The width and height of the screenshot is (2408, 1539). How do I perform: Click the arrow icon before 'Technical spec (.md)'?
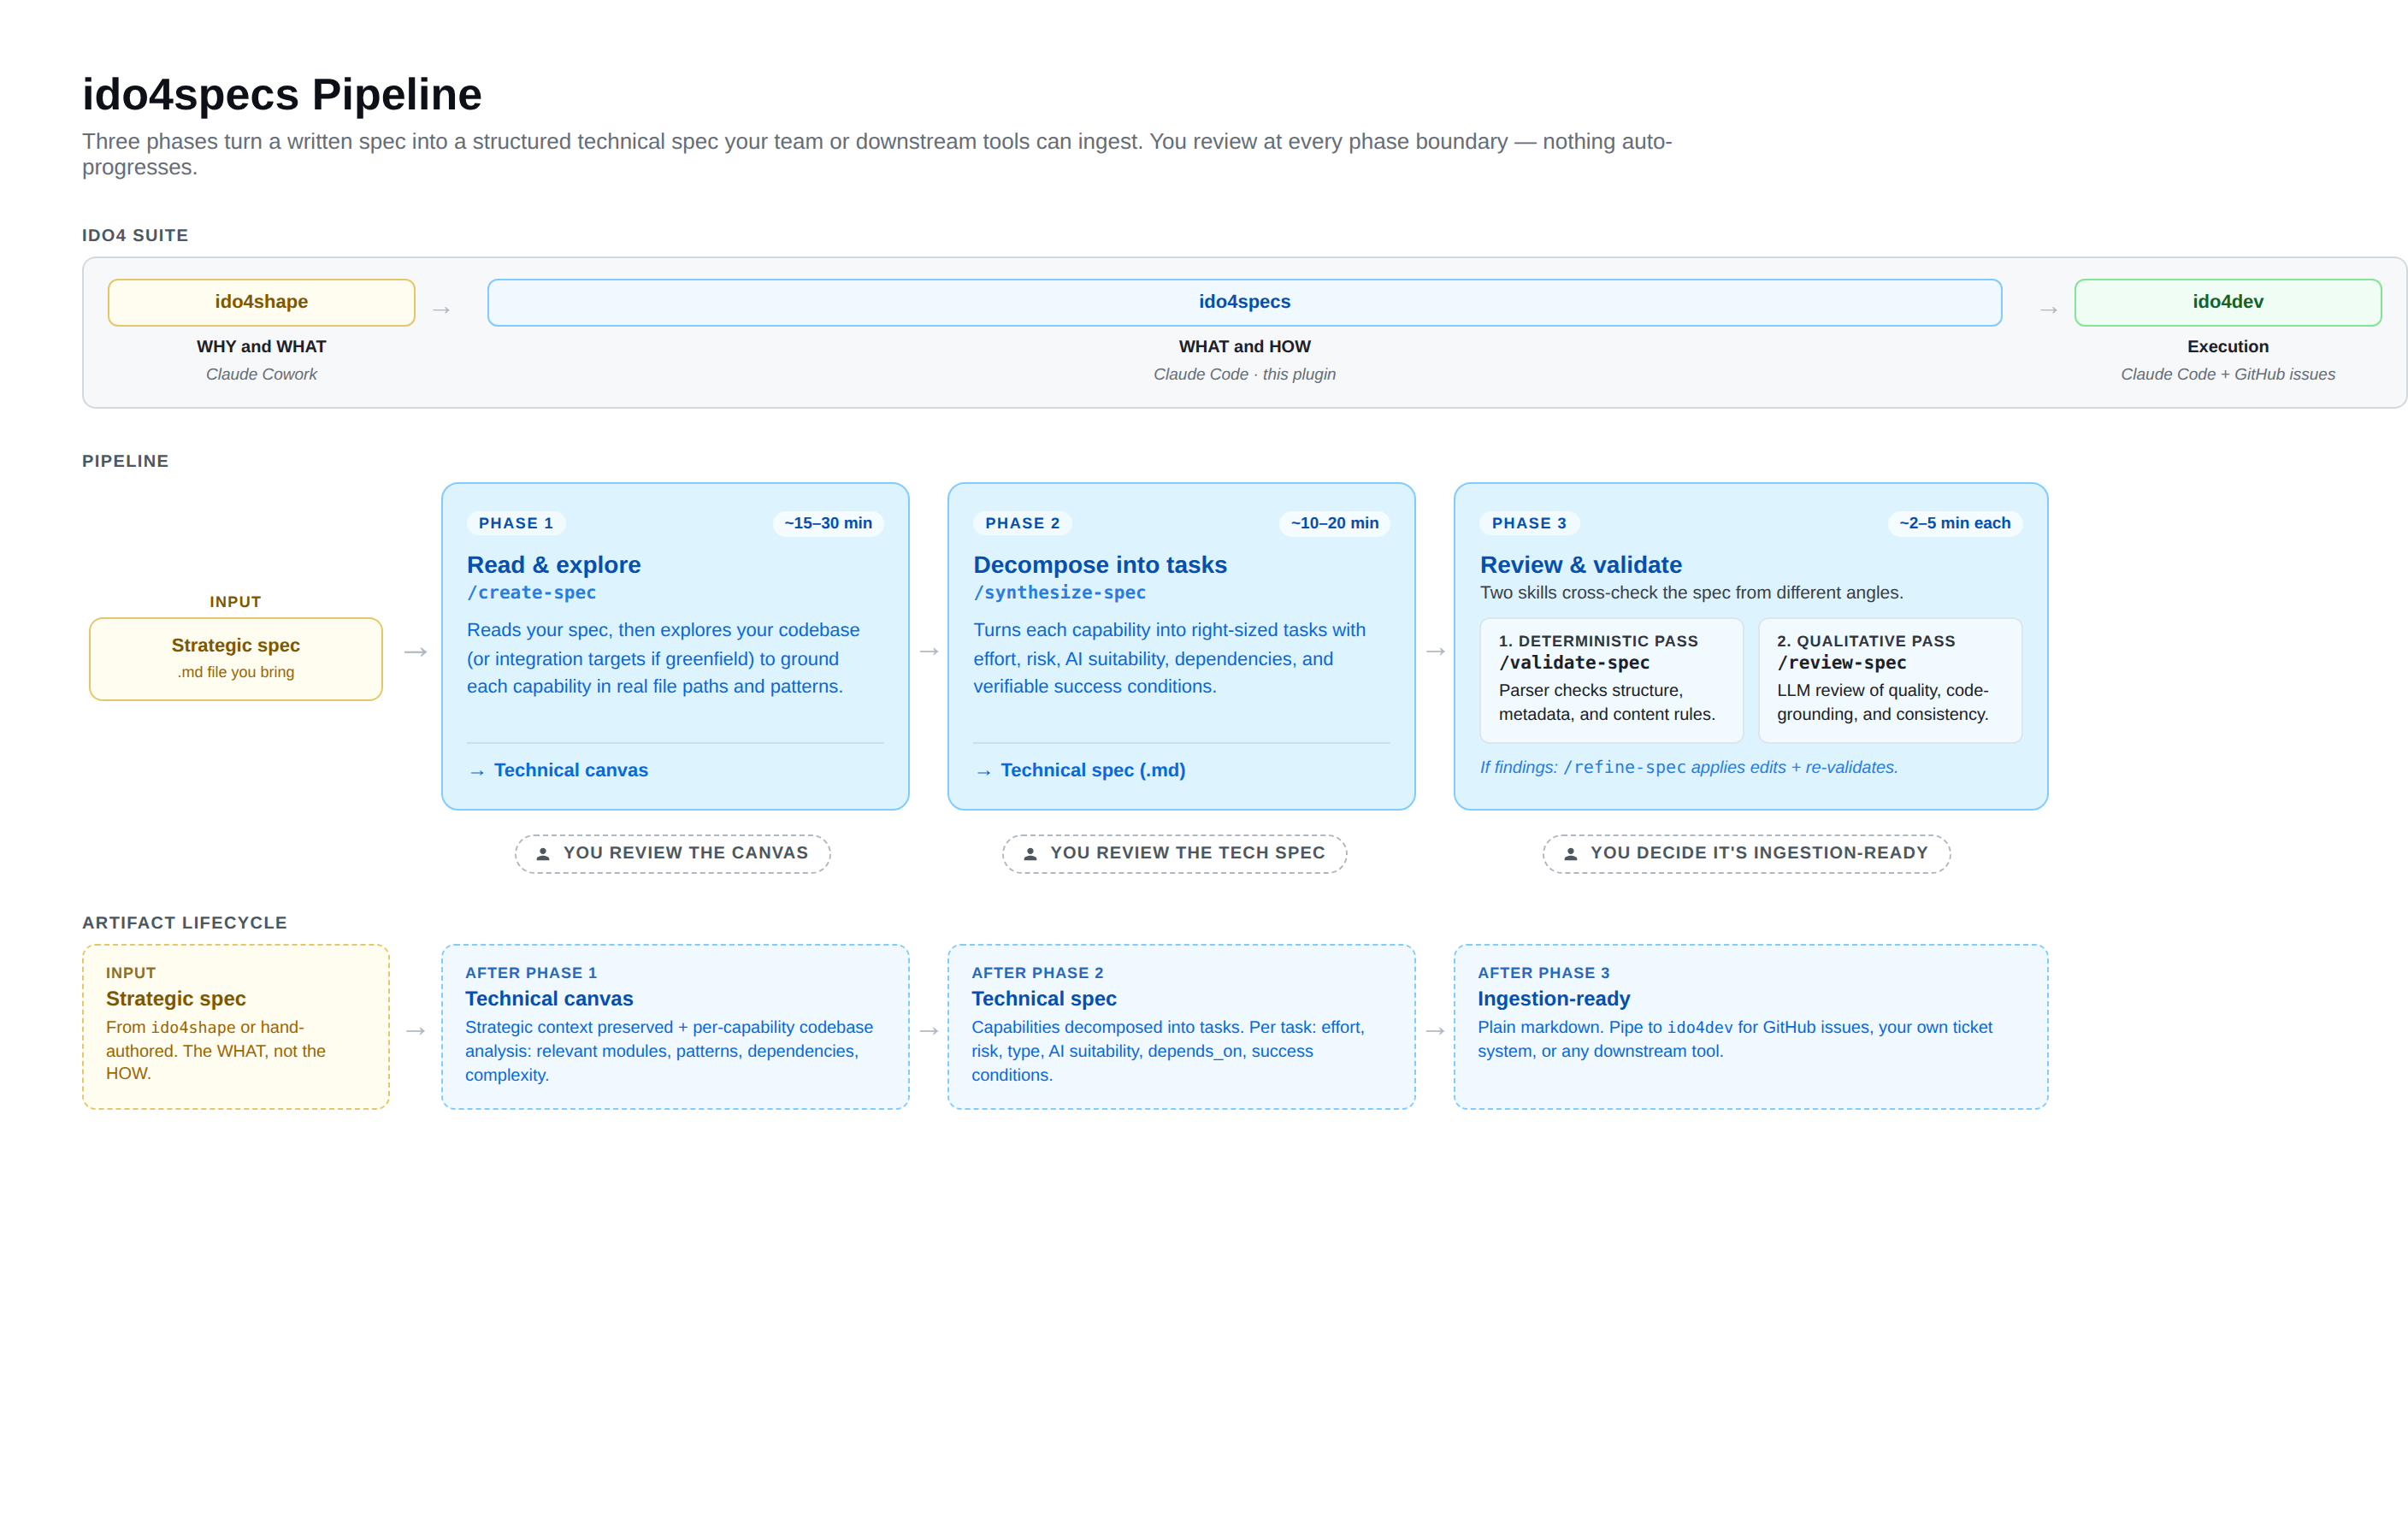pos(984,772)
